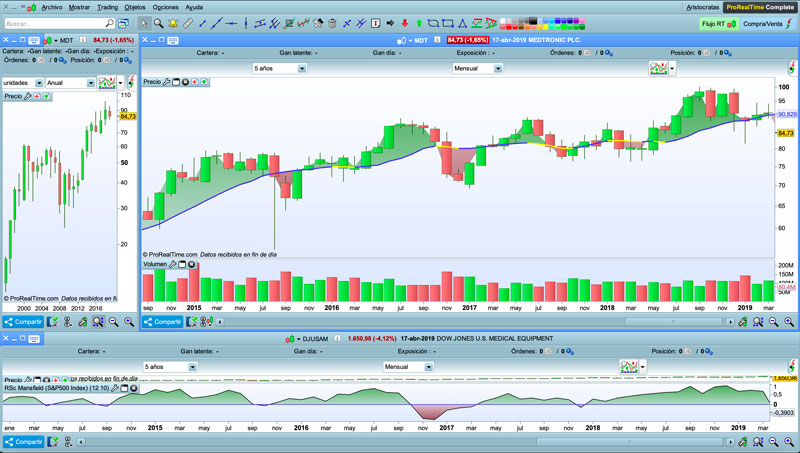Viewport: 800px width, 453px height.
Task: Select the cursor pointer tool in toolbar
Action: (x=144, y=23)
